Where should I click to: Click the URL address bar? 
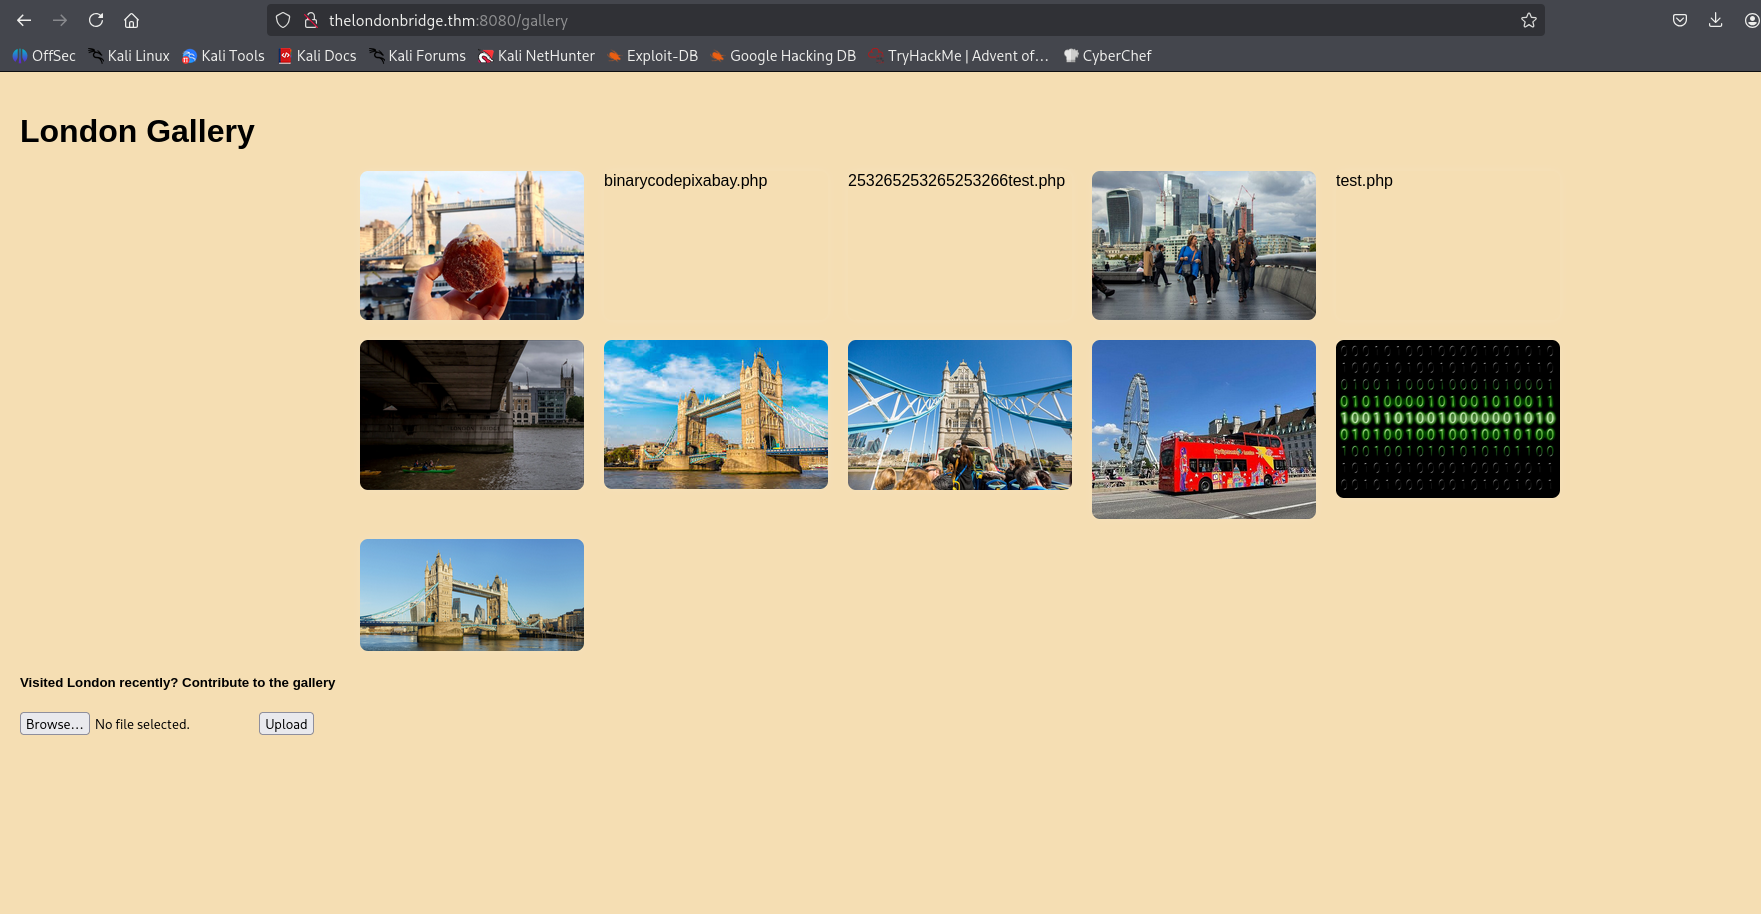[900, 20]
